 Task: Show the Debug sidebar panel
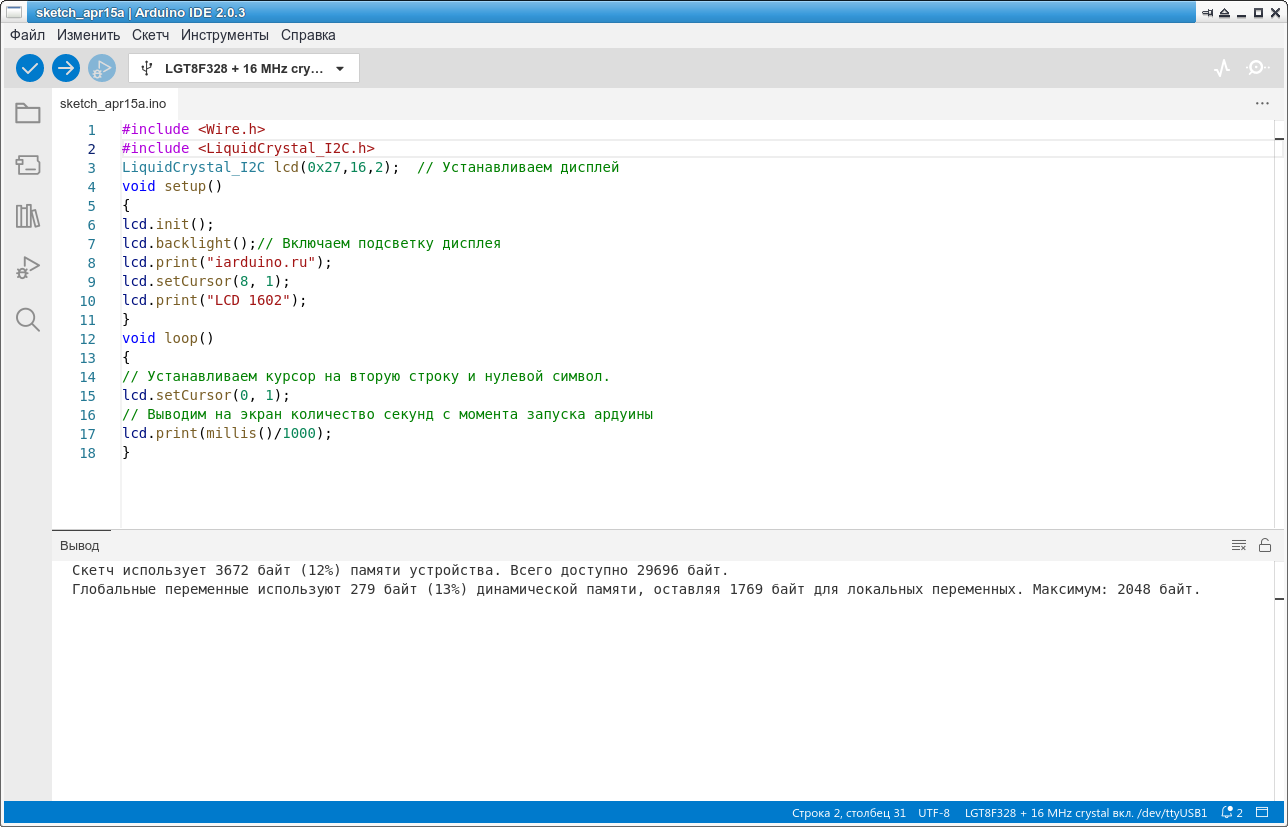pyautogui.click(x=28, y=268)
